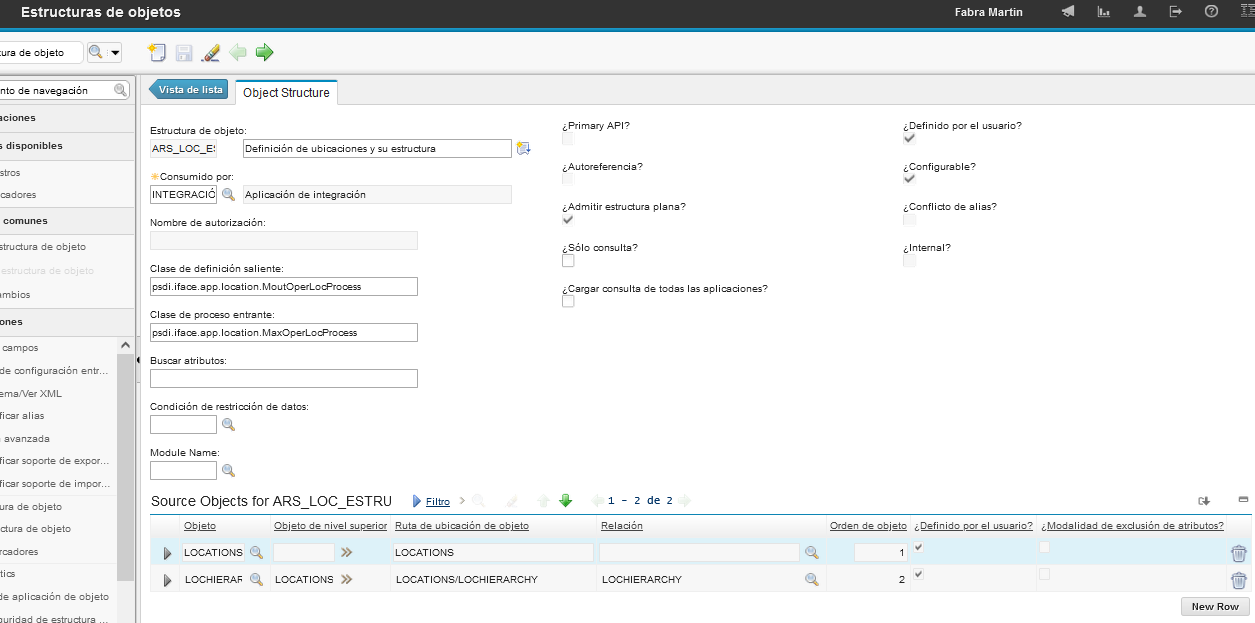Click the Clear Changes eraser icon
This screenshot has height=623, width=1255.
tap(211, 53)
